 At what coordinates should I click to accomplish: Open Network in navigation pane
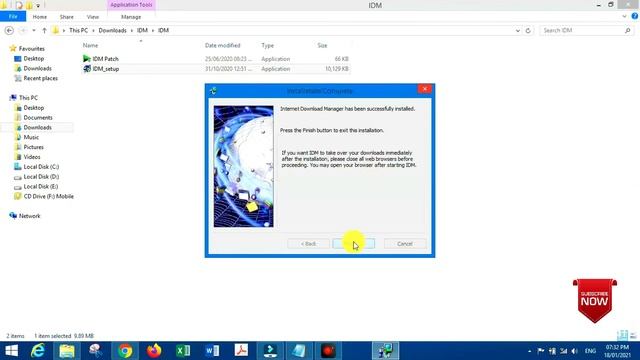point(29,216)
